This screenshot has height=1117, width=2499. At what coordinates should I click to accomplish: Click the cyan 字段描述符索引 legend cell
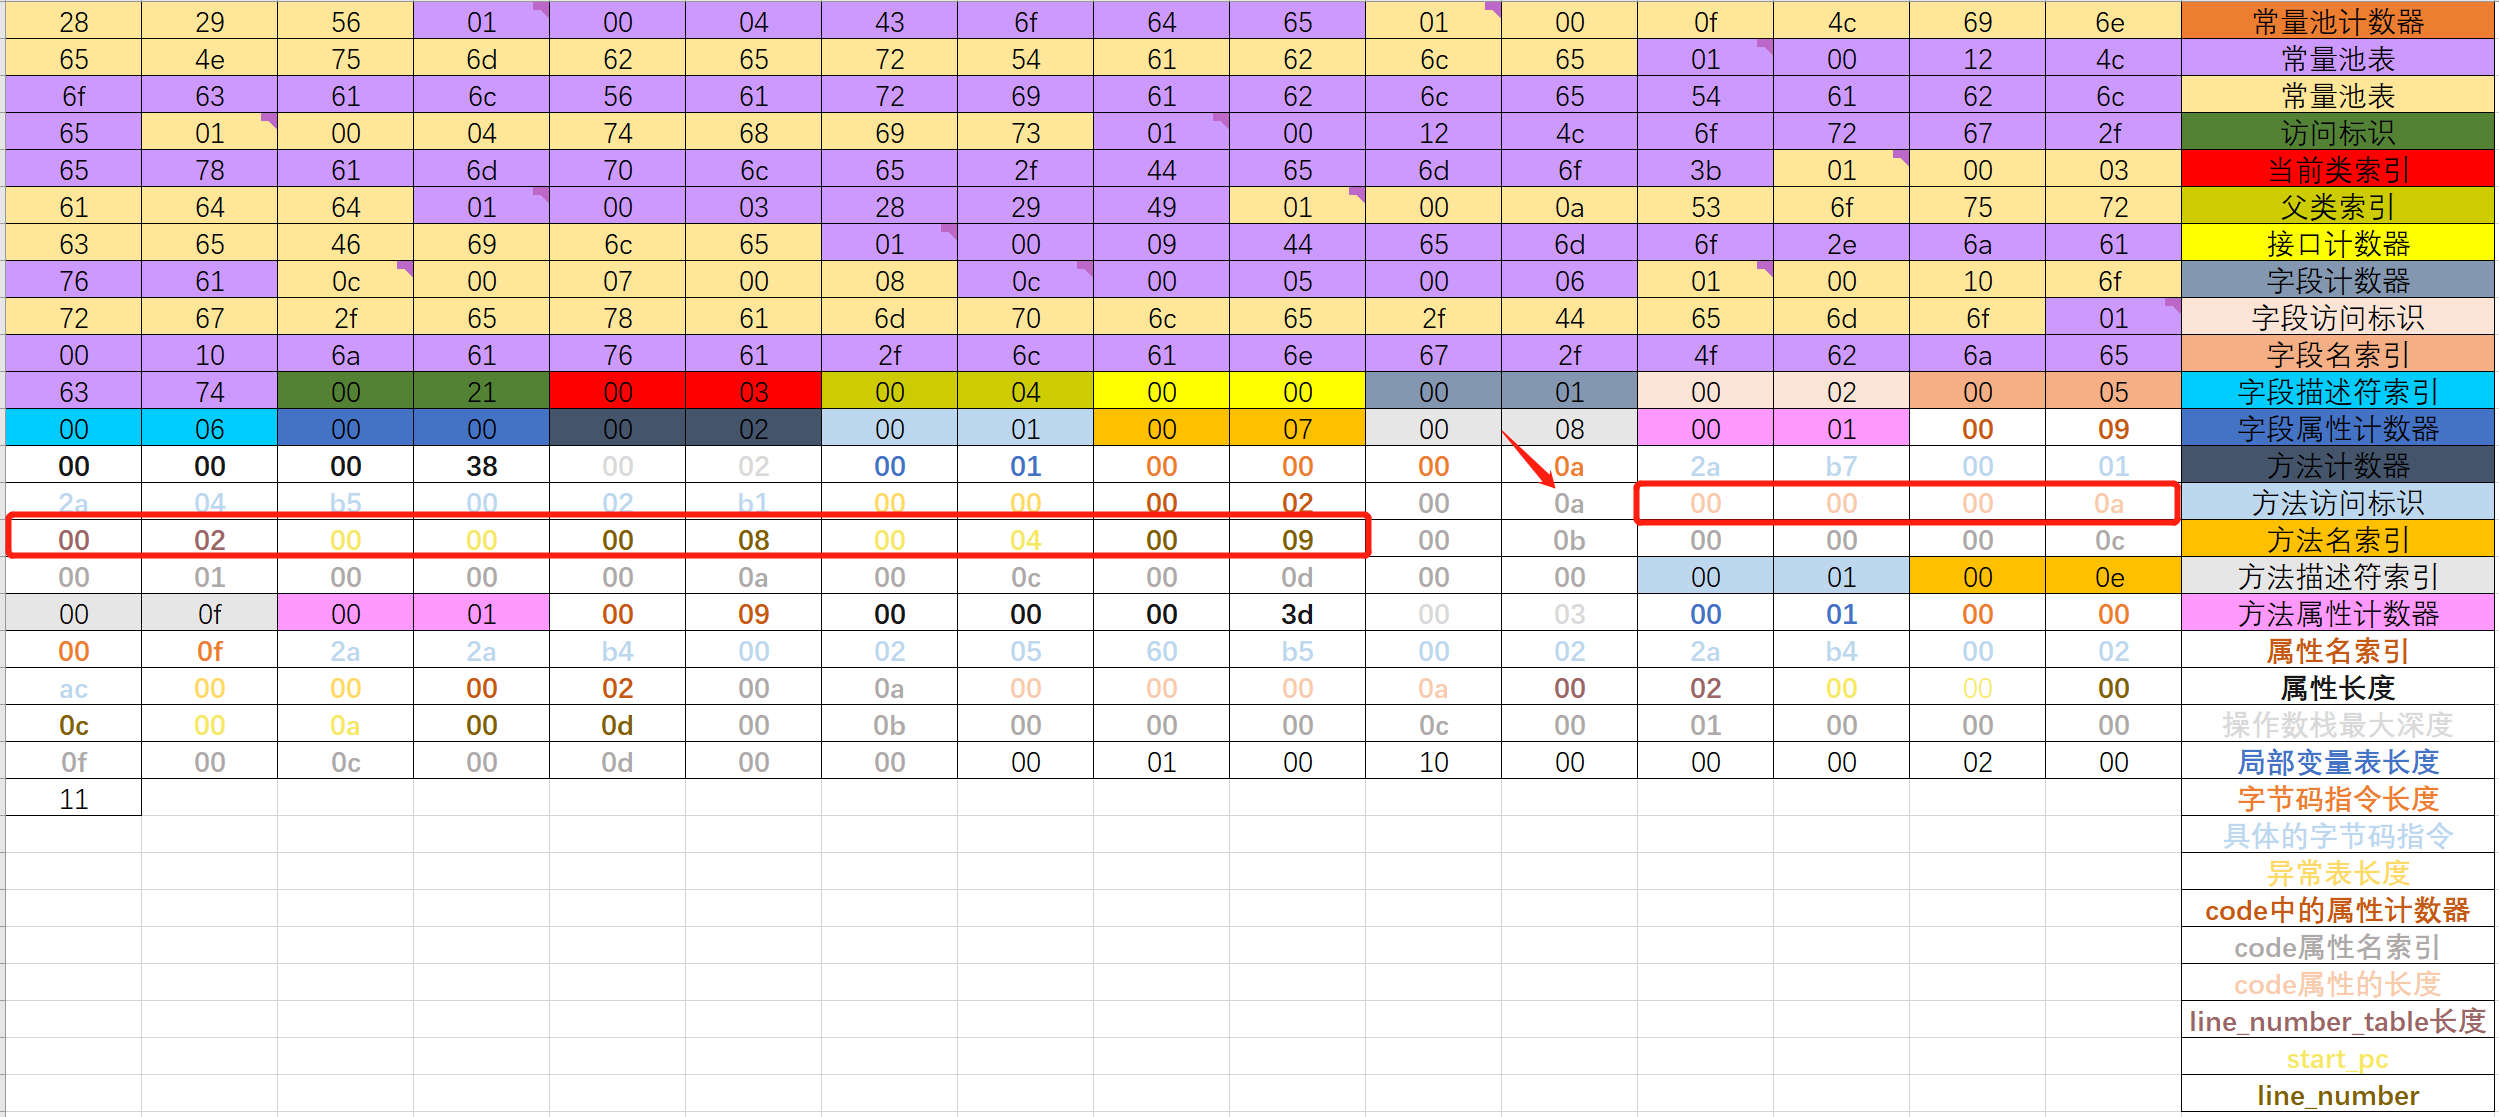(x=2337, y=392)
